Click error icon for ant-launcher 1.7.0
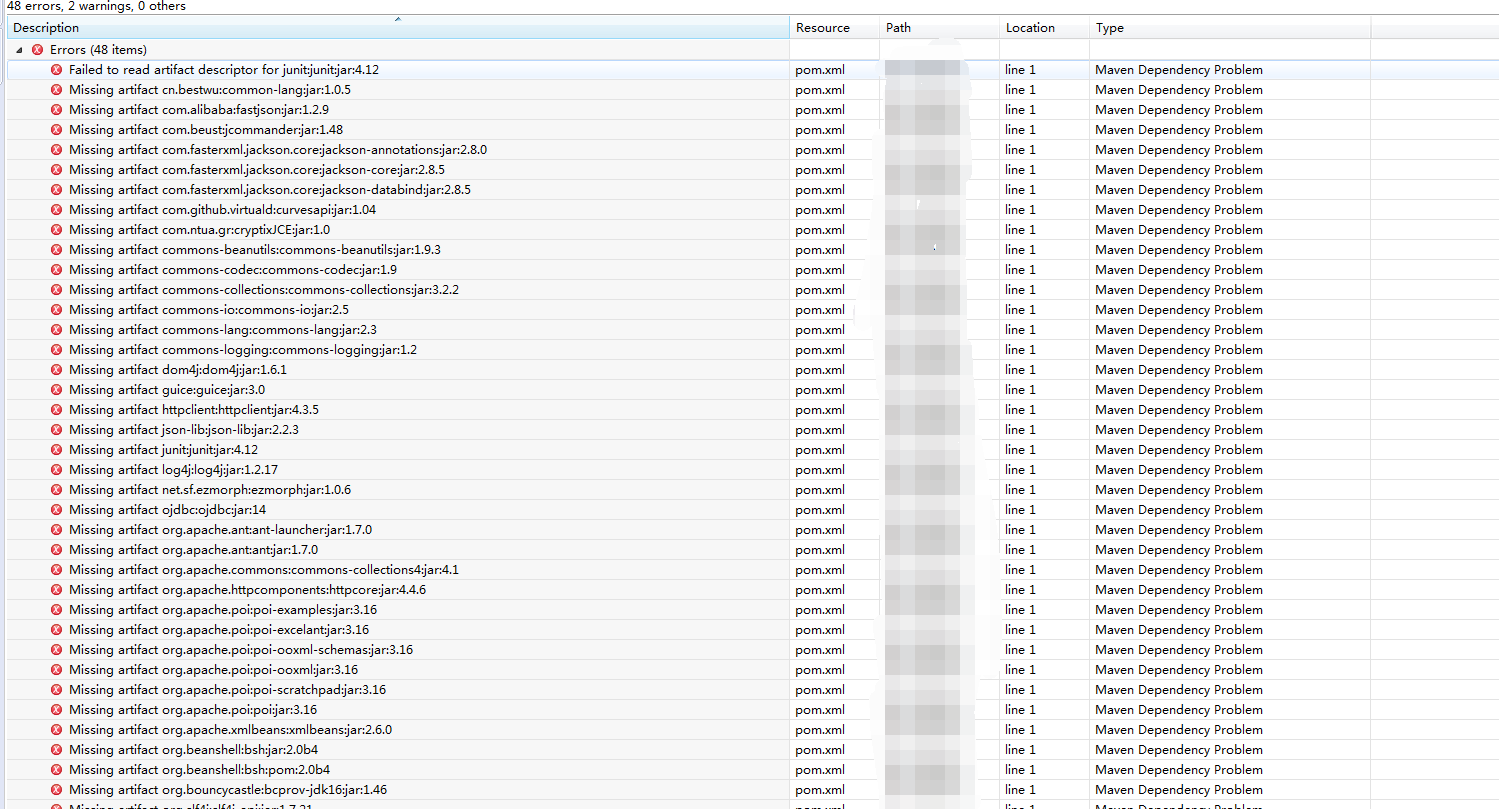Viewport: 1499px width, 809px height. click(57, 530)
